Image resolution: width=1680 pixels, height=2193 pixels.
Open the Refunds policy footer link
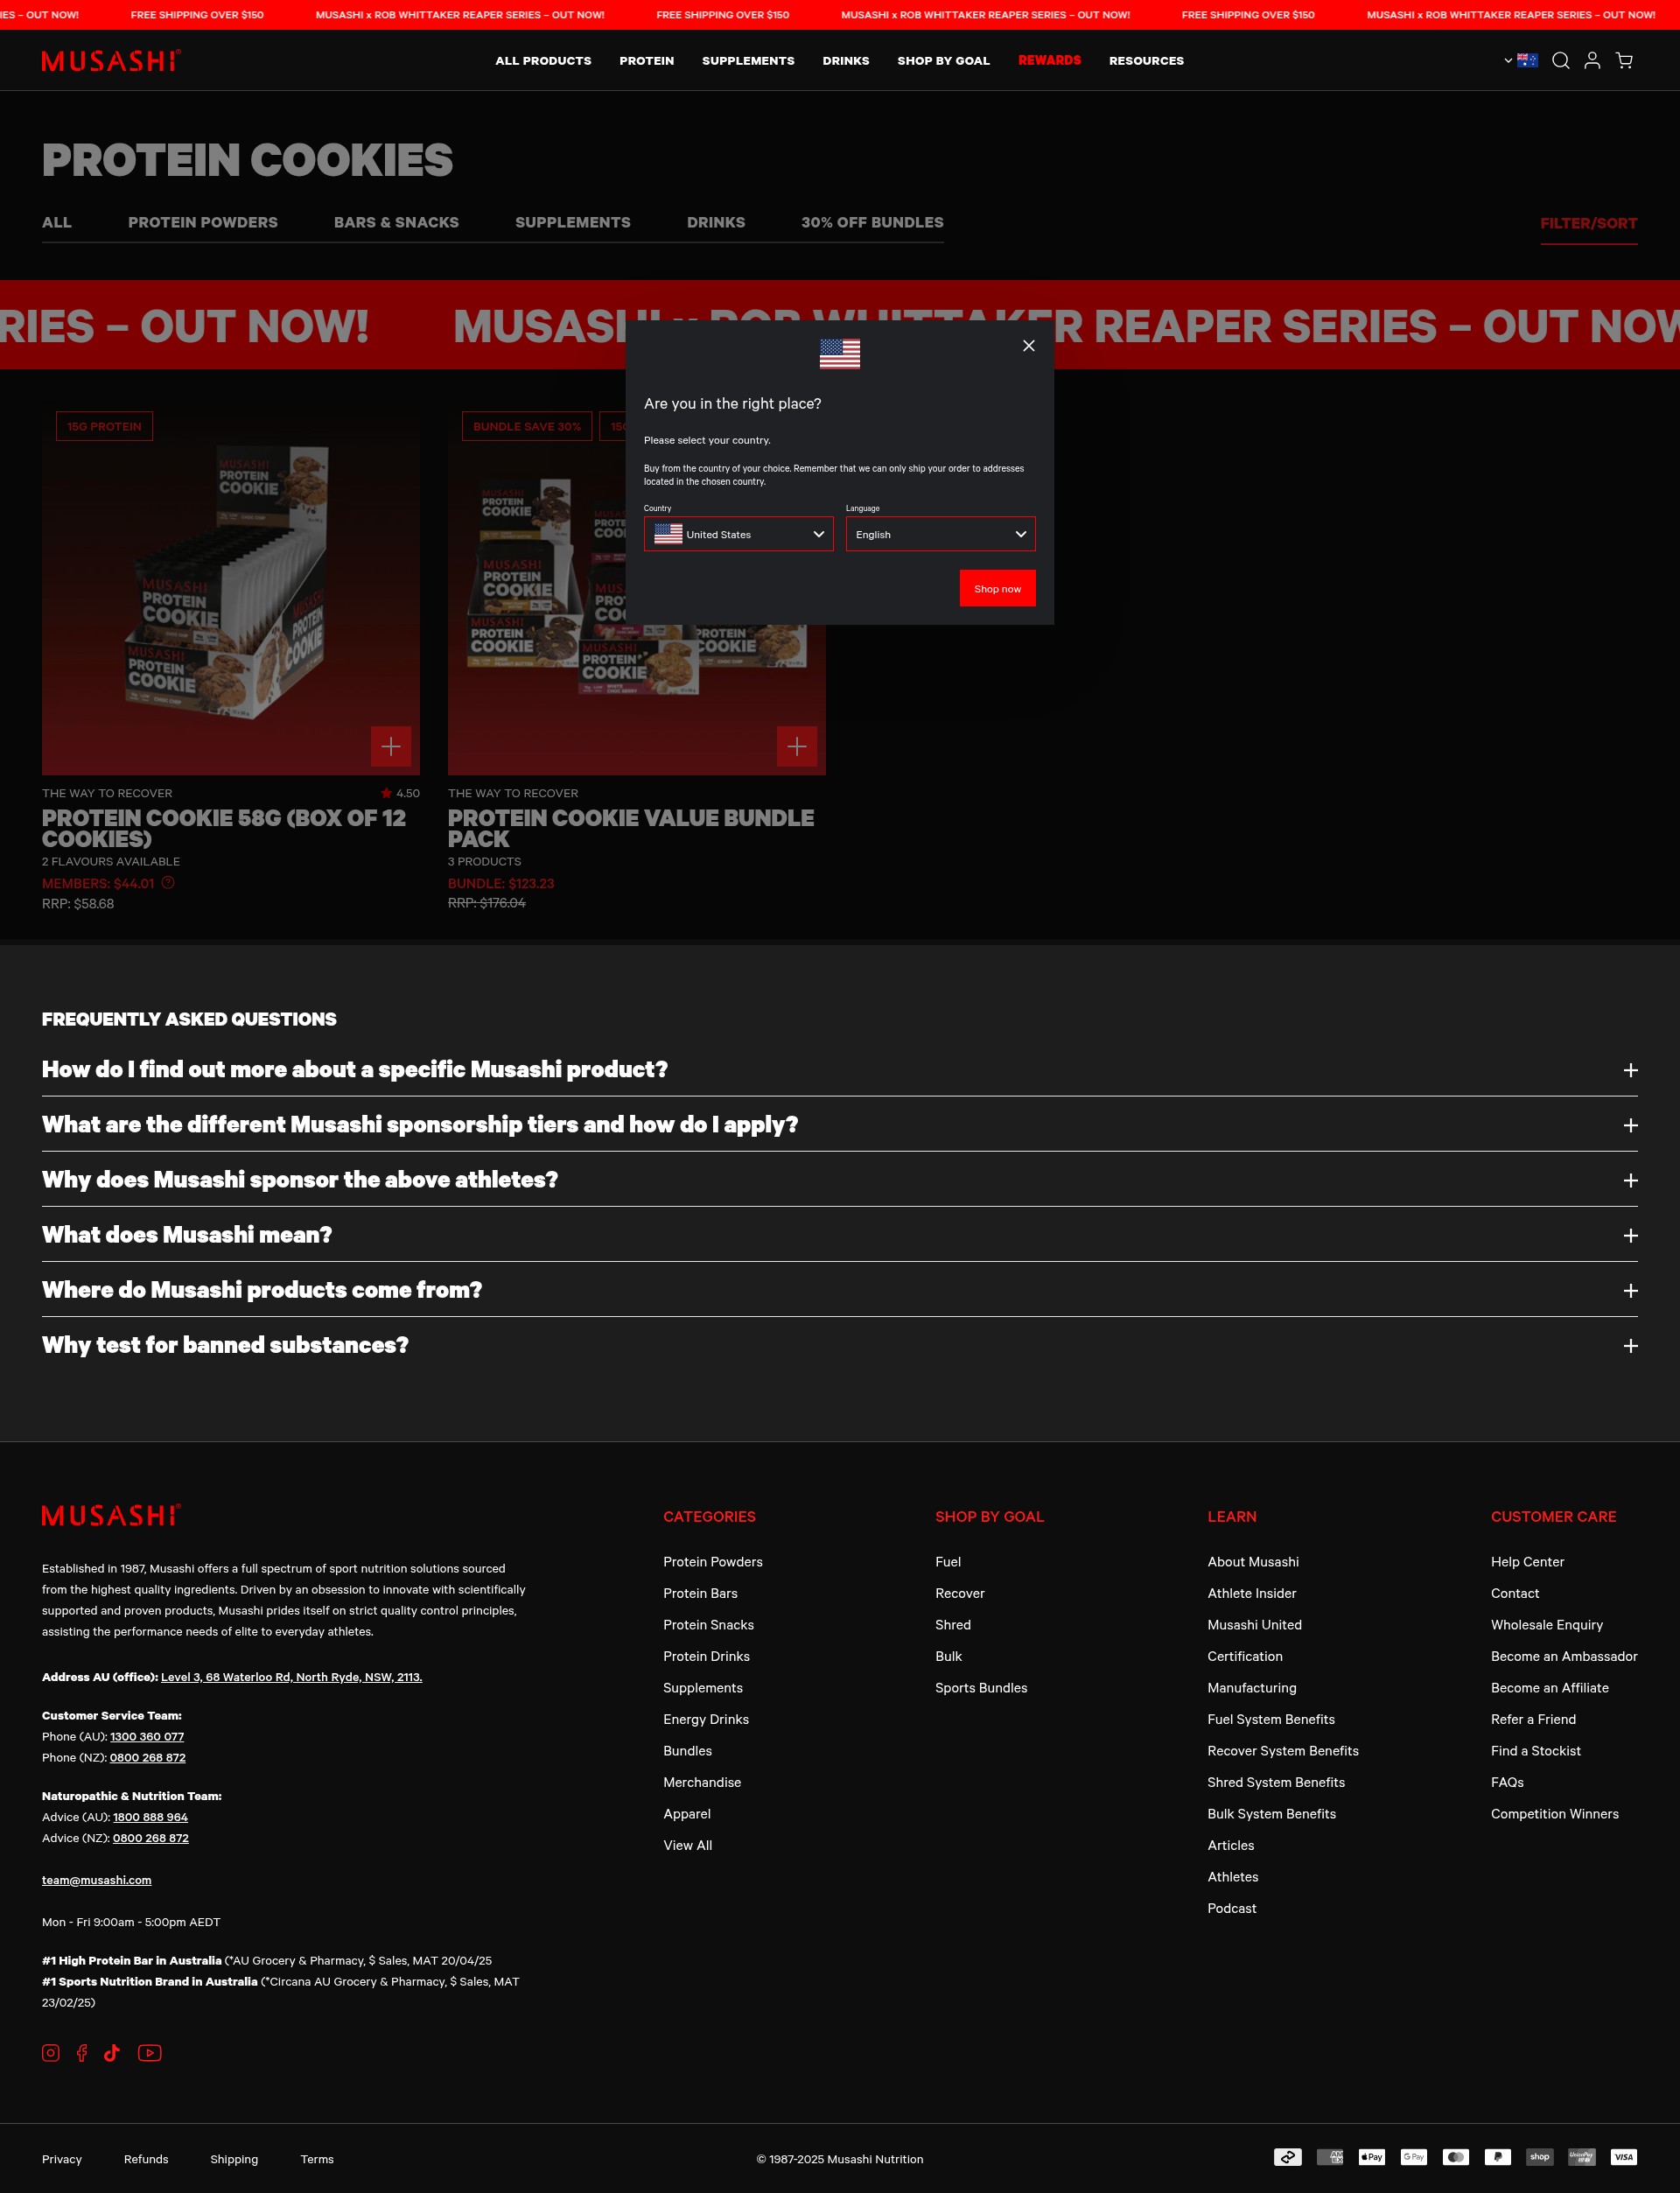click(146, 2159)
